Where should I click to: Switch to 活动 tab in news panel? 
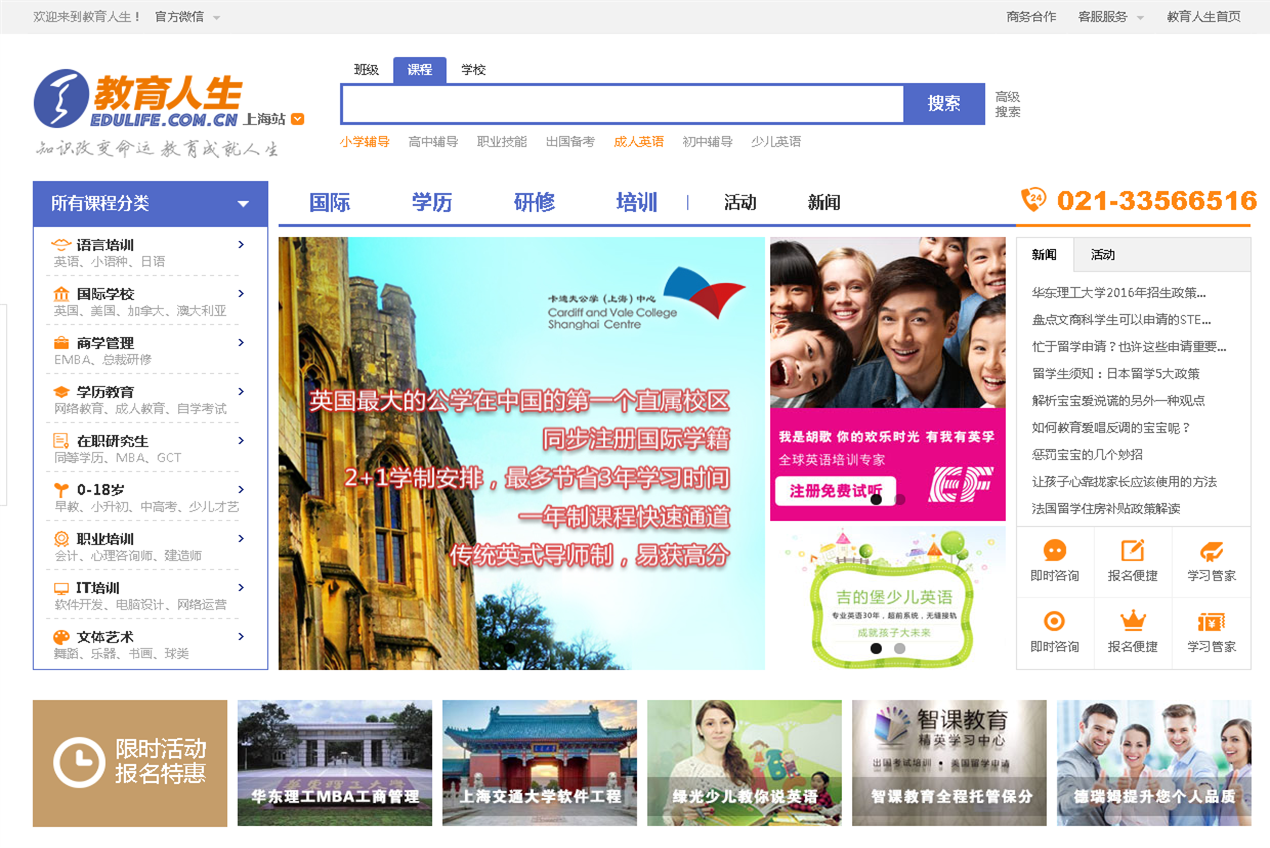(1103, 255)
